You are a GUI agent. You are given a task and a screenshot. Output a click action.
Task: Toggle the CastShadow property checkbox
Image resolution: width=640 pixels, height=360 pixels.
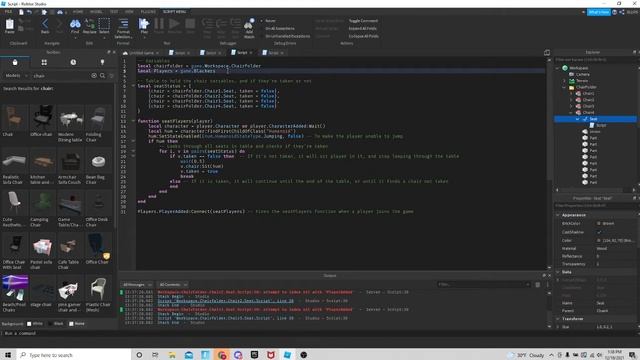tap(599, 232)
